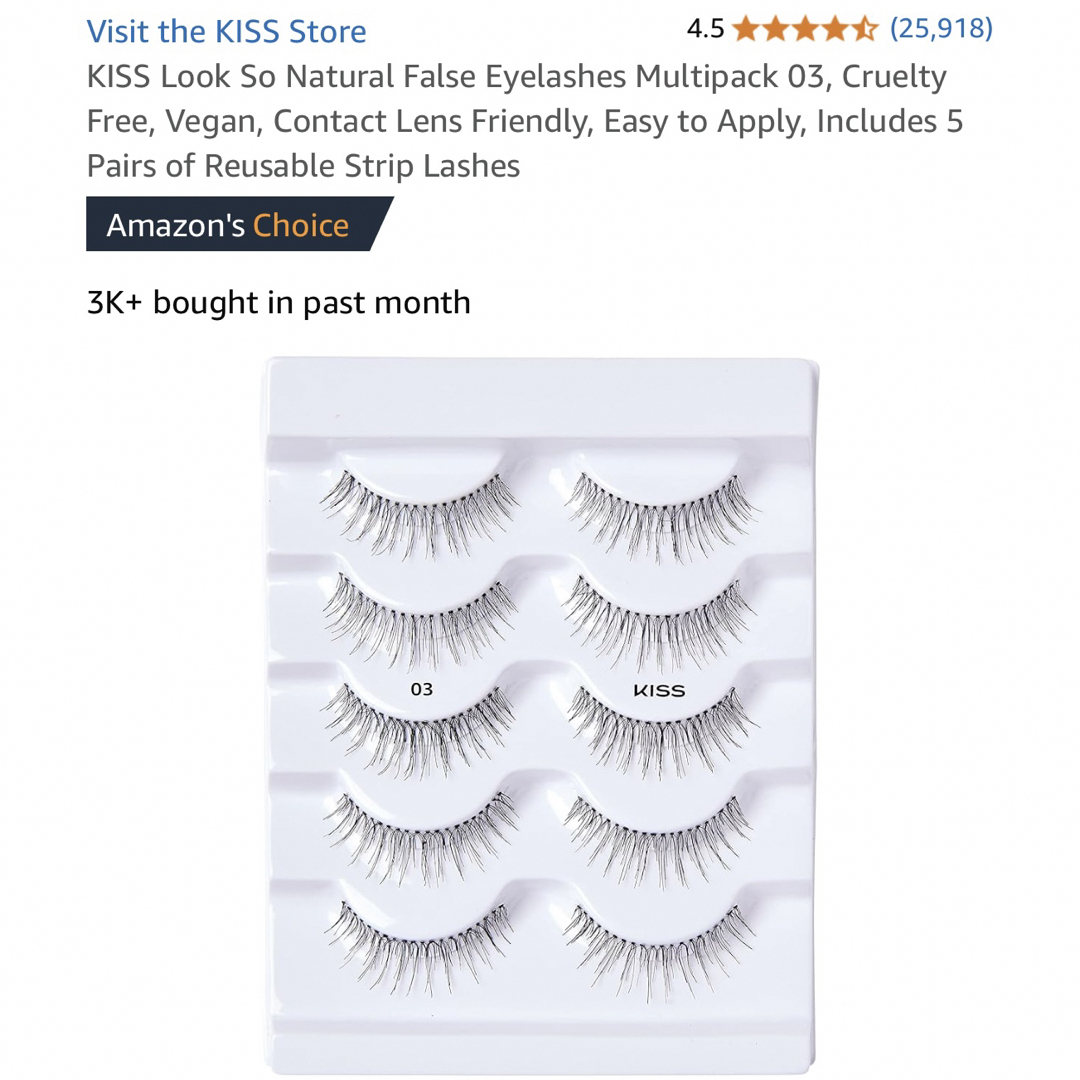The image size is (1080, 1080).
Task: Click the 4.5 rating number
Action: pyautogui.click(x=705, y=29)
